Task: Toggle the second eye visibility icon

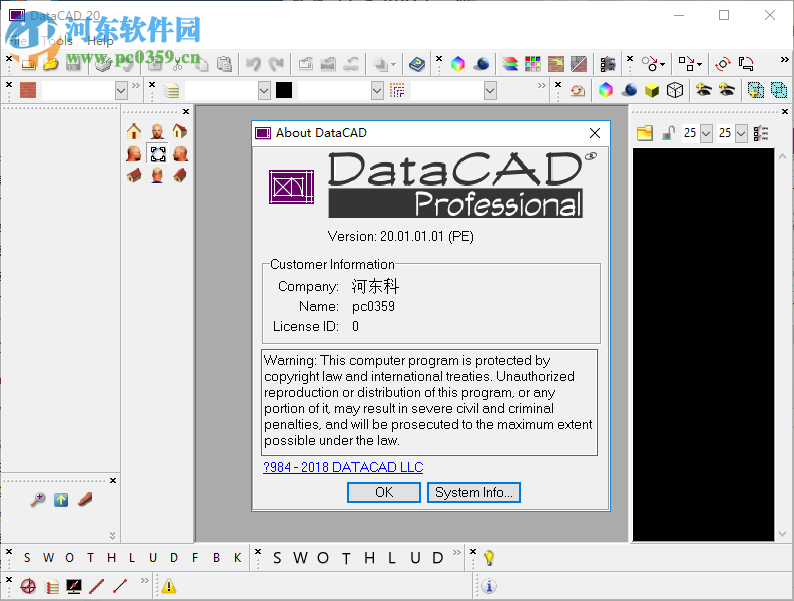Action: [727, 91]
